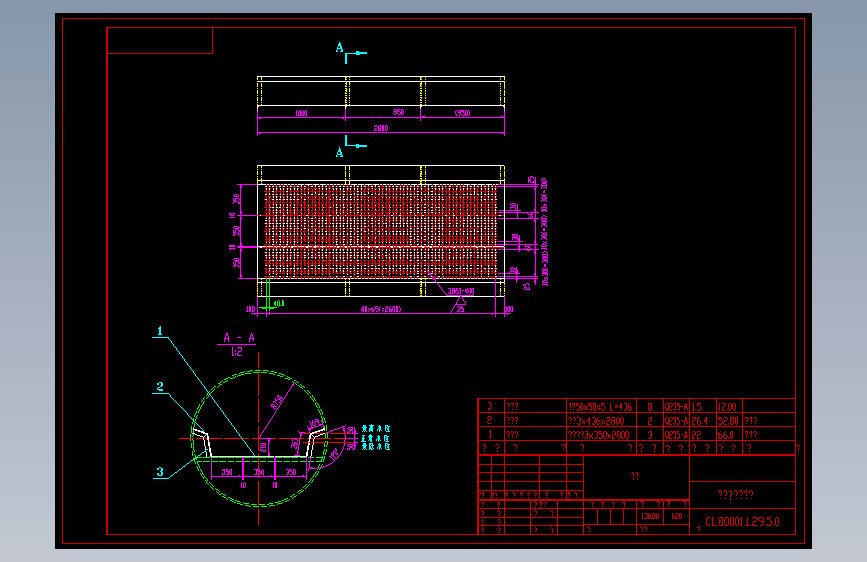Pick the R759 radius dimension
The height and width of the screenshot is (562, 867).
point(276,402)
